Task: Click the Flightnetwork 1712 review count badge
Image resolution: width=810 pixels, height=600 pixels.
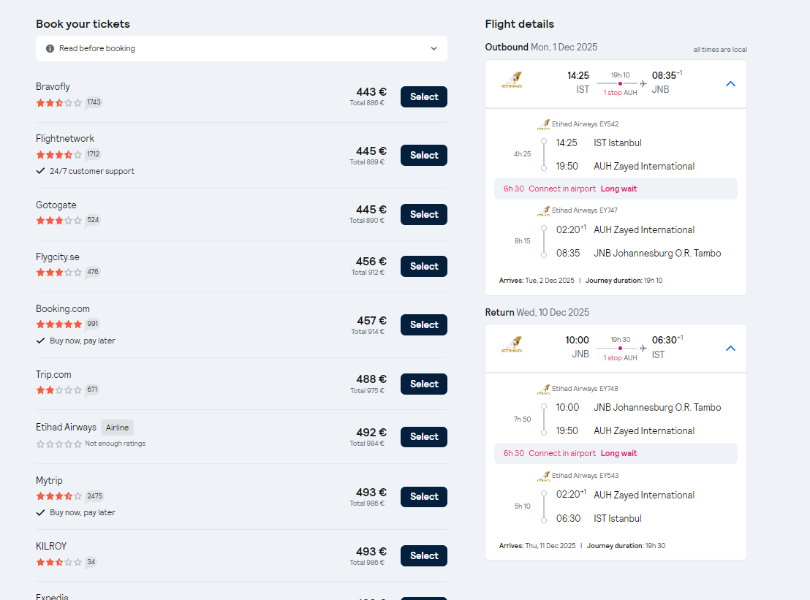Action: (x=93, y=154)
